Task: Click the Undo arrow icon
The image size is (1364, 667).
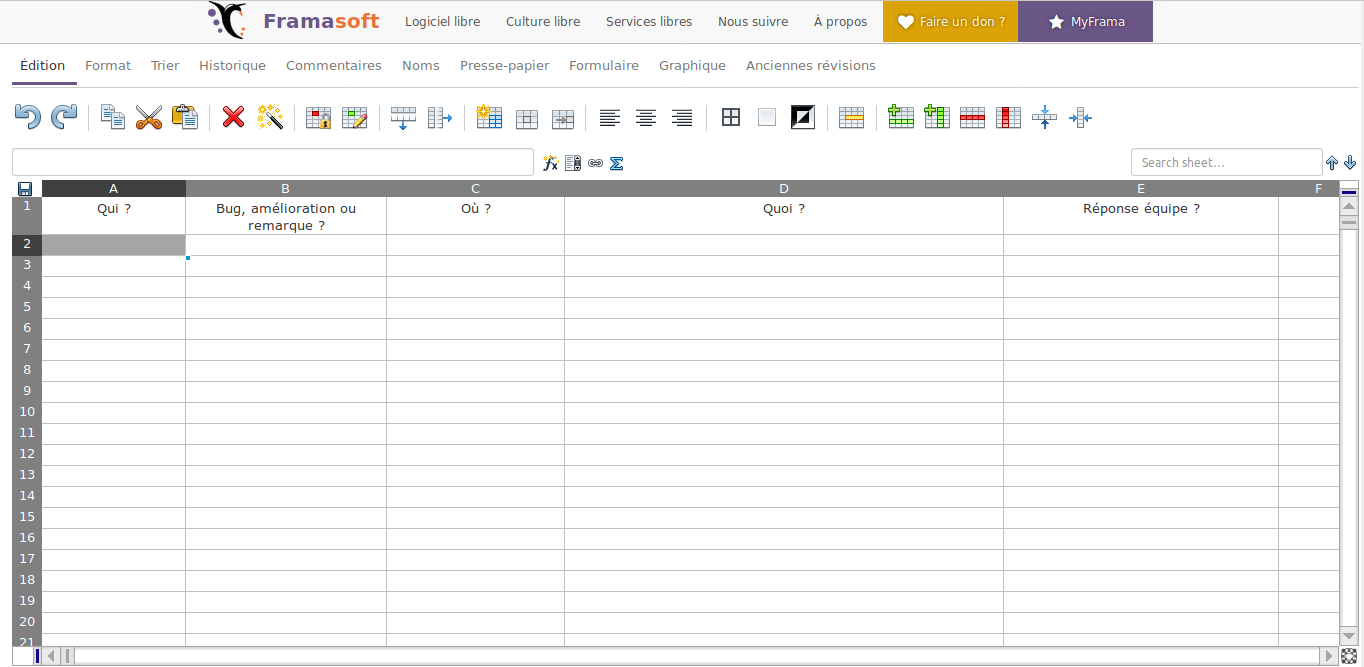Action: point(27,118)
